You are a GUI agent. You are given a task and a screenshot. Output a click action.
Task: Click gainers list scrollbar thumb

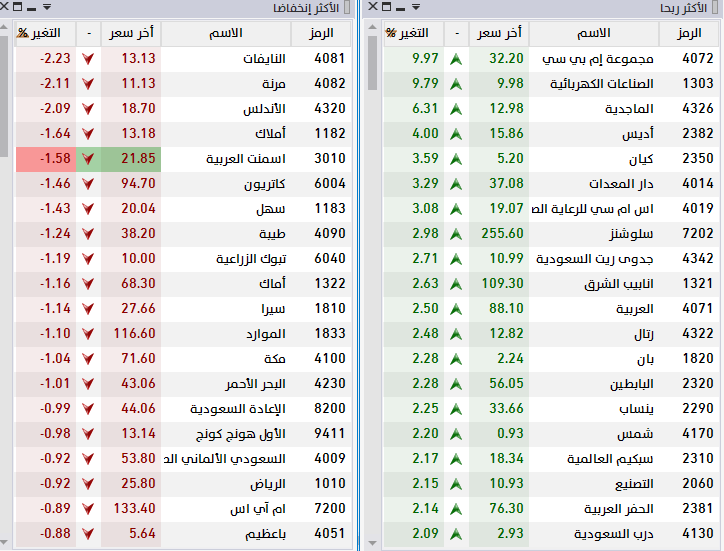coord(373,63)
